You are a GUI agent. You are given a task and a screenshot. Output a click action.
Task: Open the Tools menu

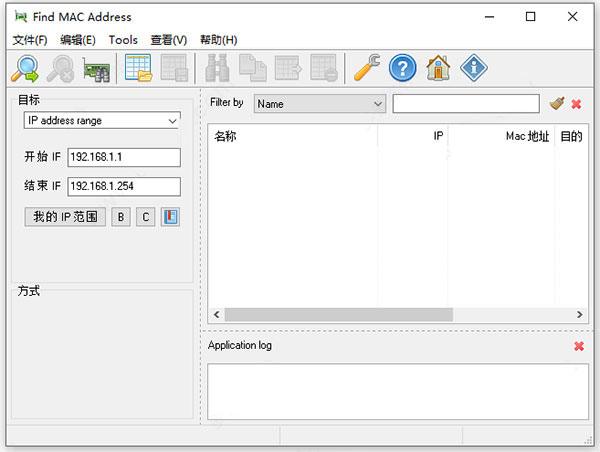[x=123, y=40]
